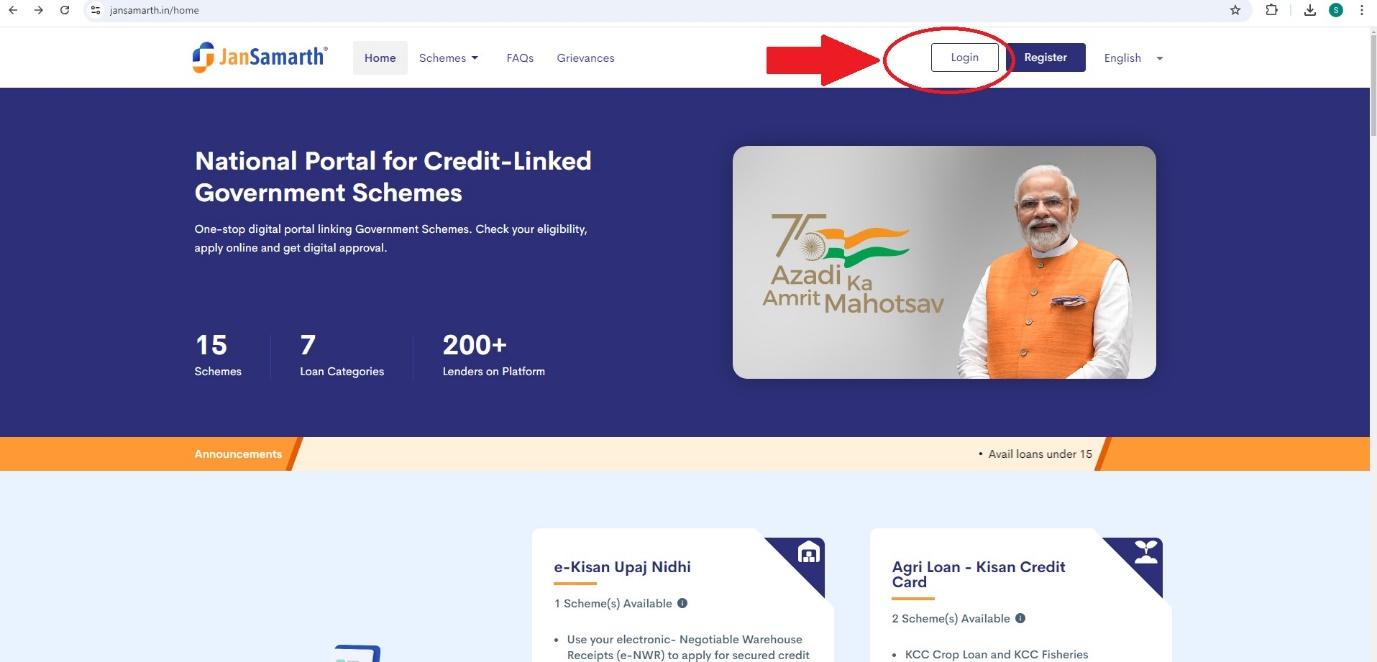Go to the FAQs menu item

(x=520, y=58)
